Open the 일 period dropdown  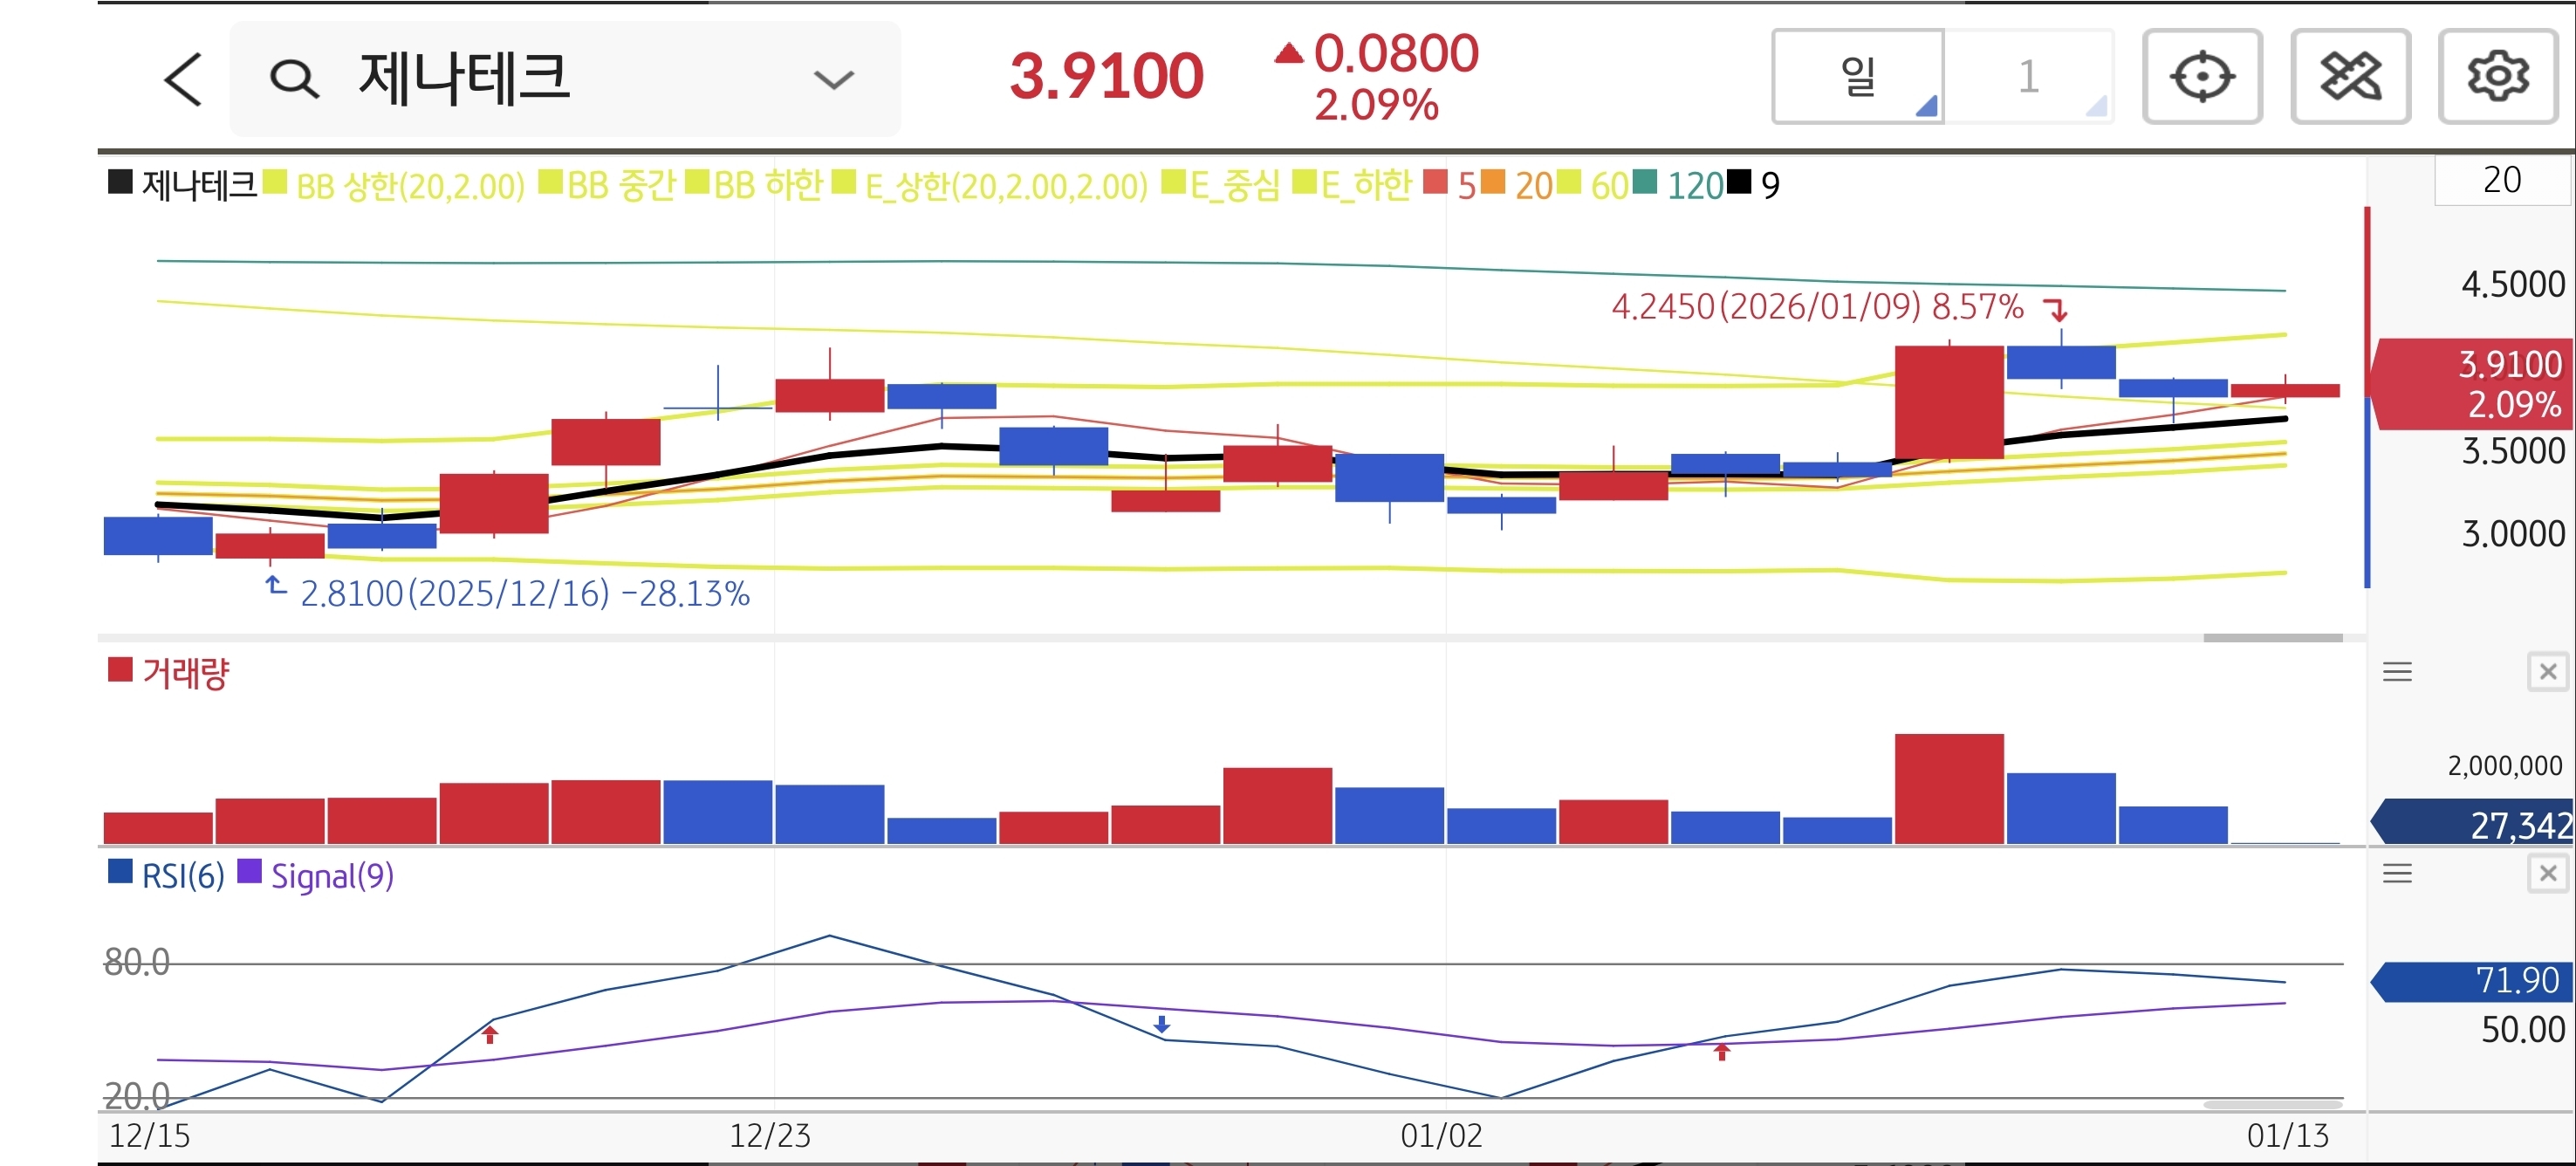(x=1858, y=77)
